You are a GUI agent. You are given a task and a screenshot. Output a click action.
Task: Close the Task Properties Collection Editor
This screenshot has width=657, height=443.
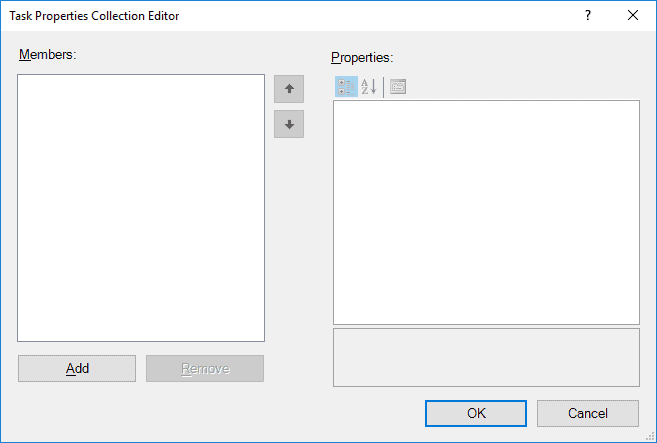(633, 16)
